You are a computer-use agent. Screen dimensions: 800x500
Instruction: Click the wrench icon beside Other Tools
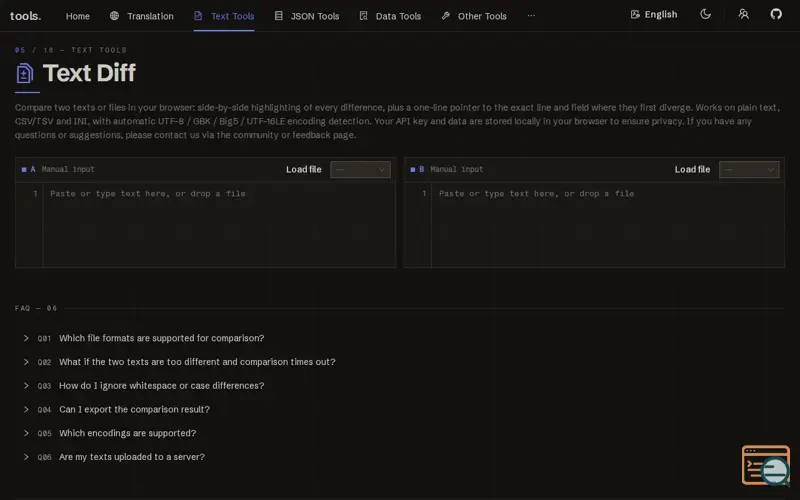tap(446, 16)
